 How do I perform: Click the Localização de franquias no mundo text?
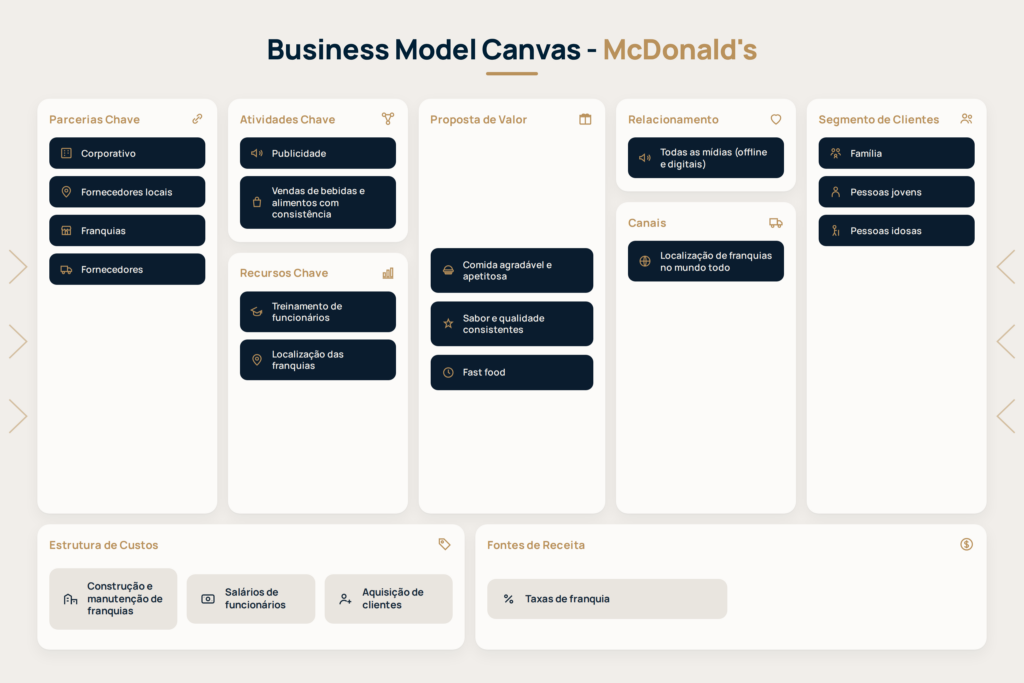716,261
